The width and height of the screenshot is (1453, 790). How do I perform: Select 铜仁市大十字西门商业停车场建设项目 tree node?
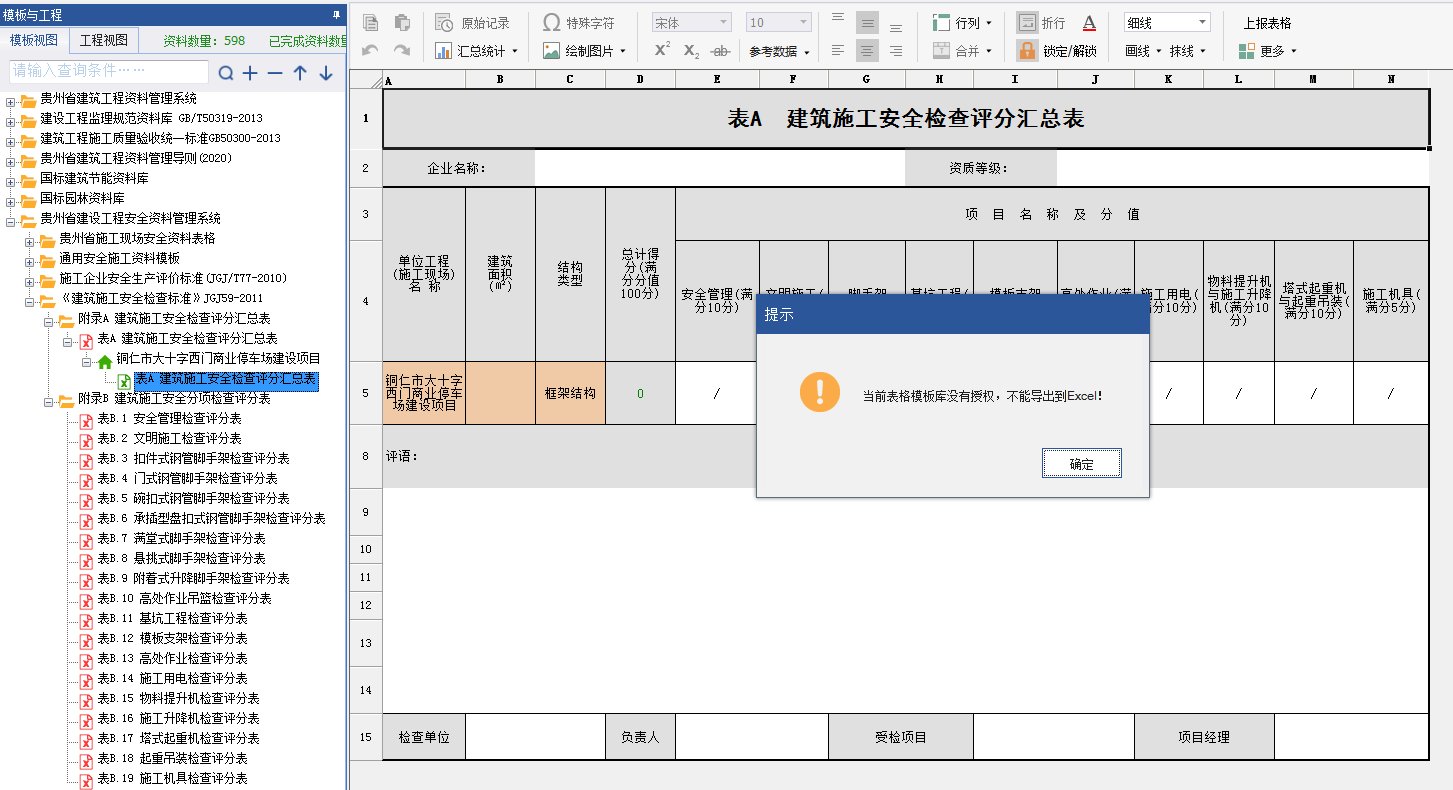(219, 358)
